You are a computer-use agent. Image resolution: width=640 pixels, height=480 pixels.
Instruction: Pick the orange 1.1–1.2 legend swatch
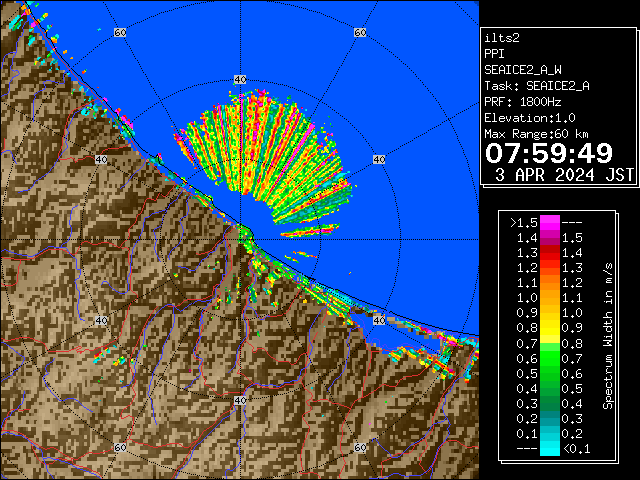click(x=550, y=283)
